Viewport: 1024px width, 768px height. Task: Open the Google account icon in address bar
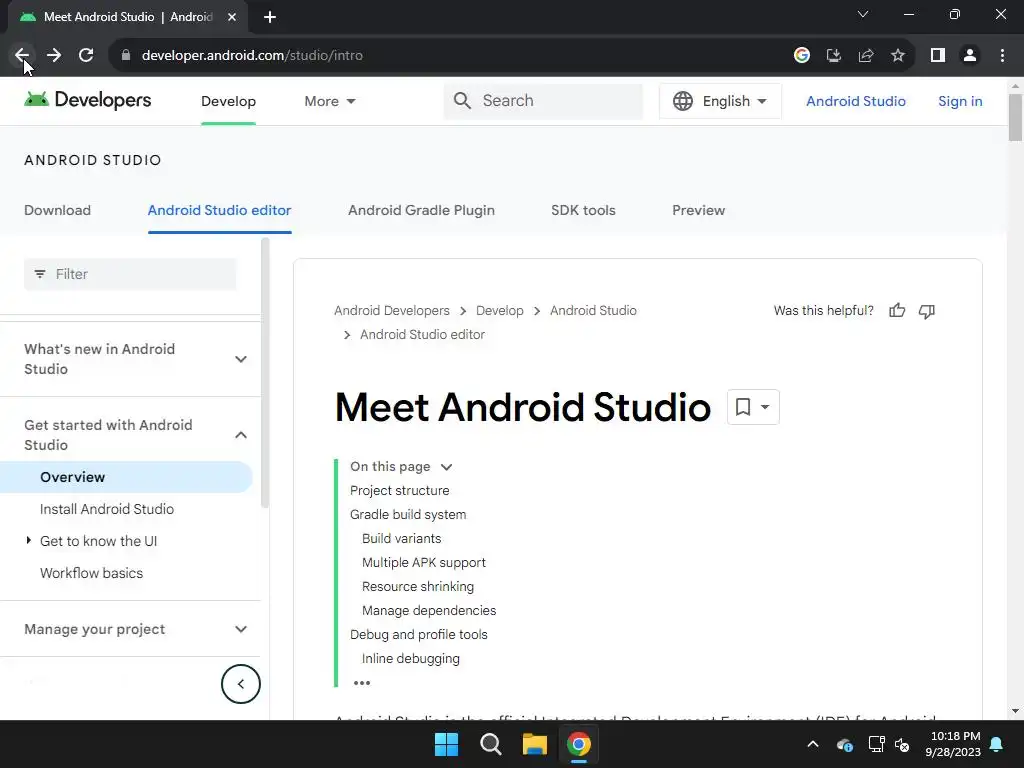point(802,56)
